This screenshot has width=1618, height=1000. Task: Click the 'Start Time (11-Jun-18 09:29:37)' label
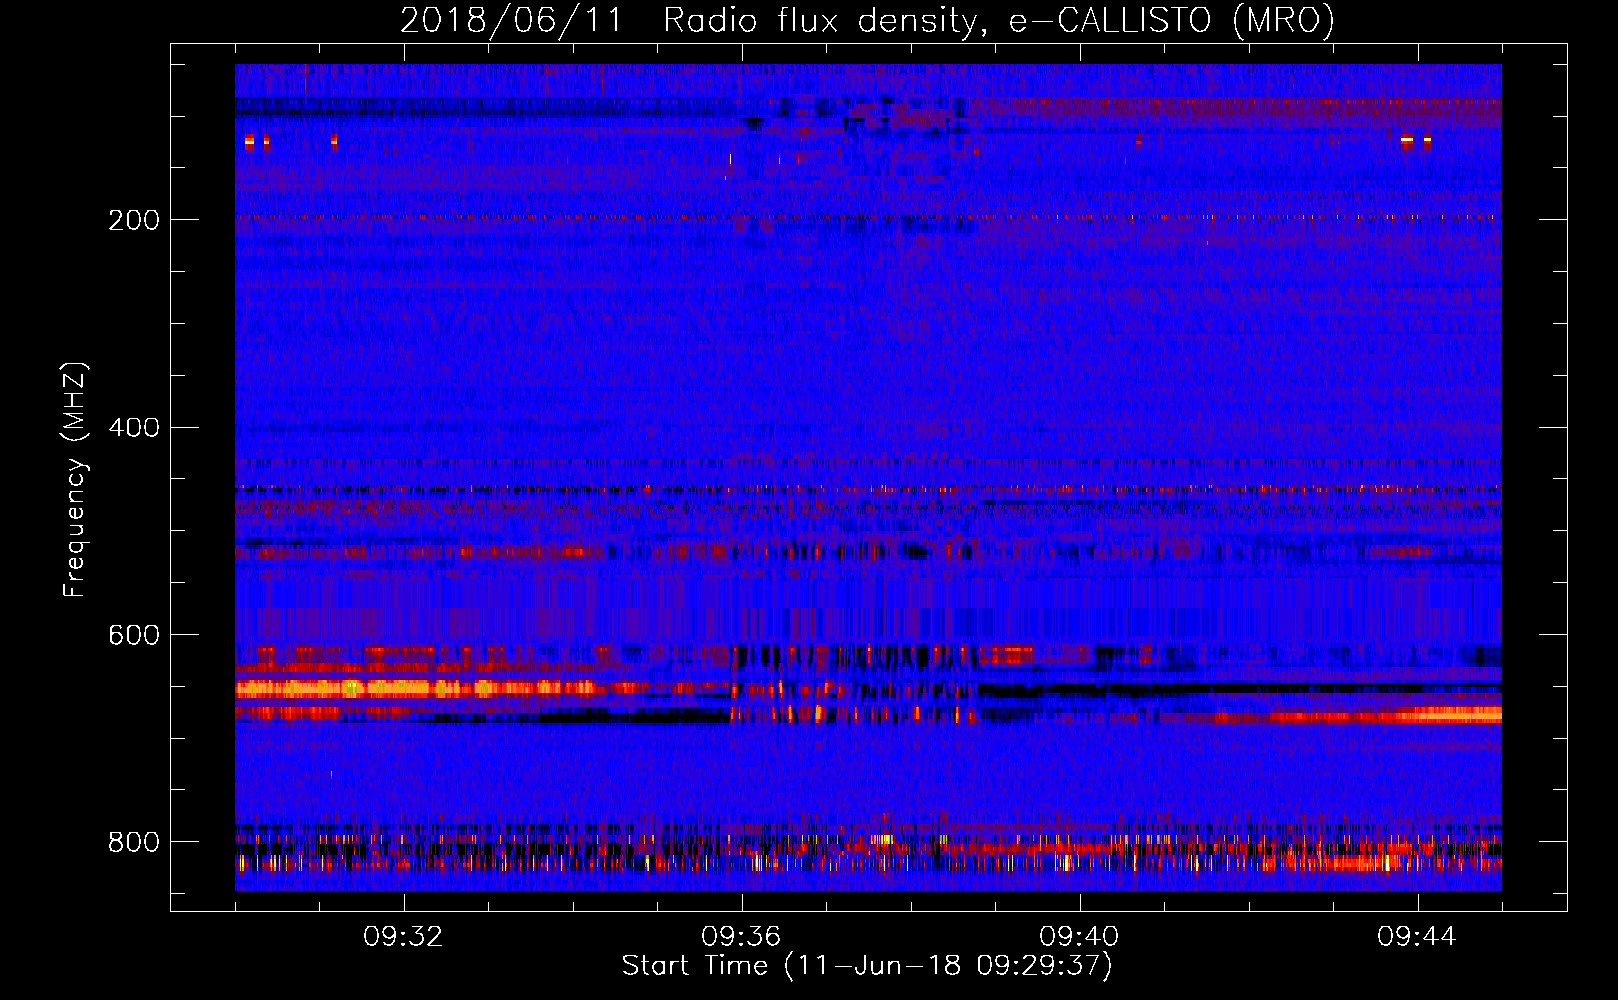tap(867, 966)
